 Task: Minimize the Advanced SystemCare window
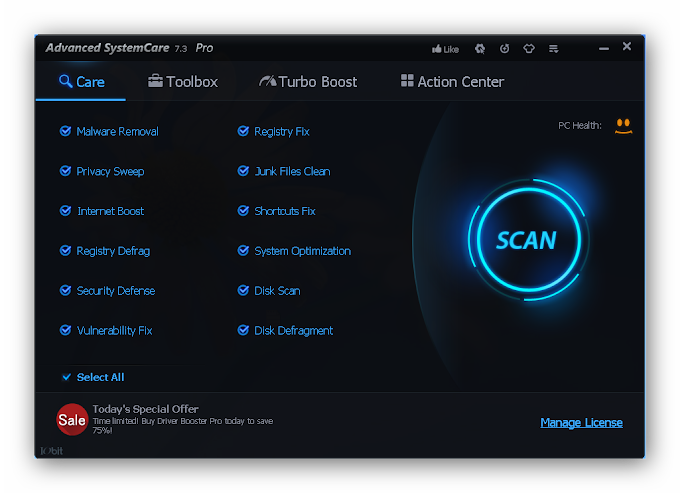tap(604, 48)
